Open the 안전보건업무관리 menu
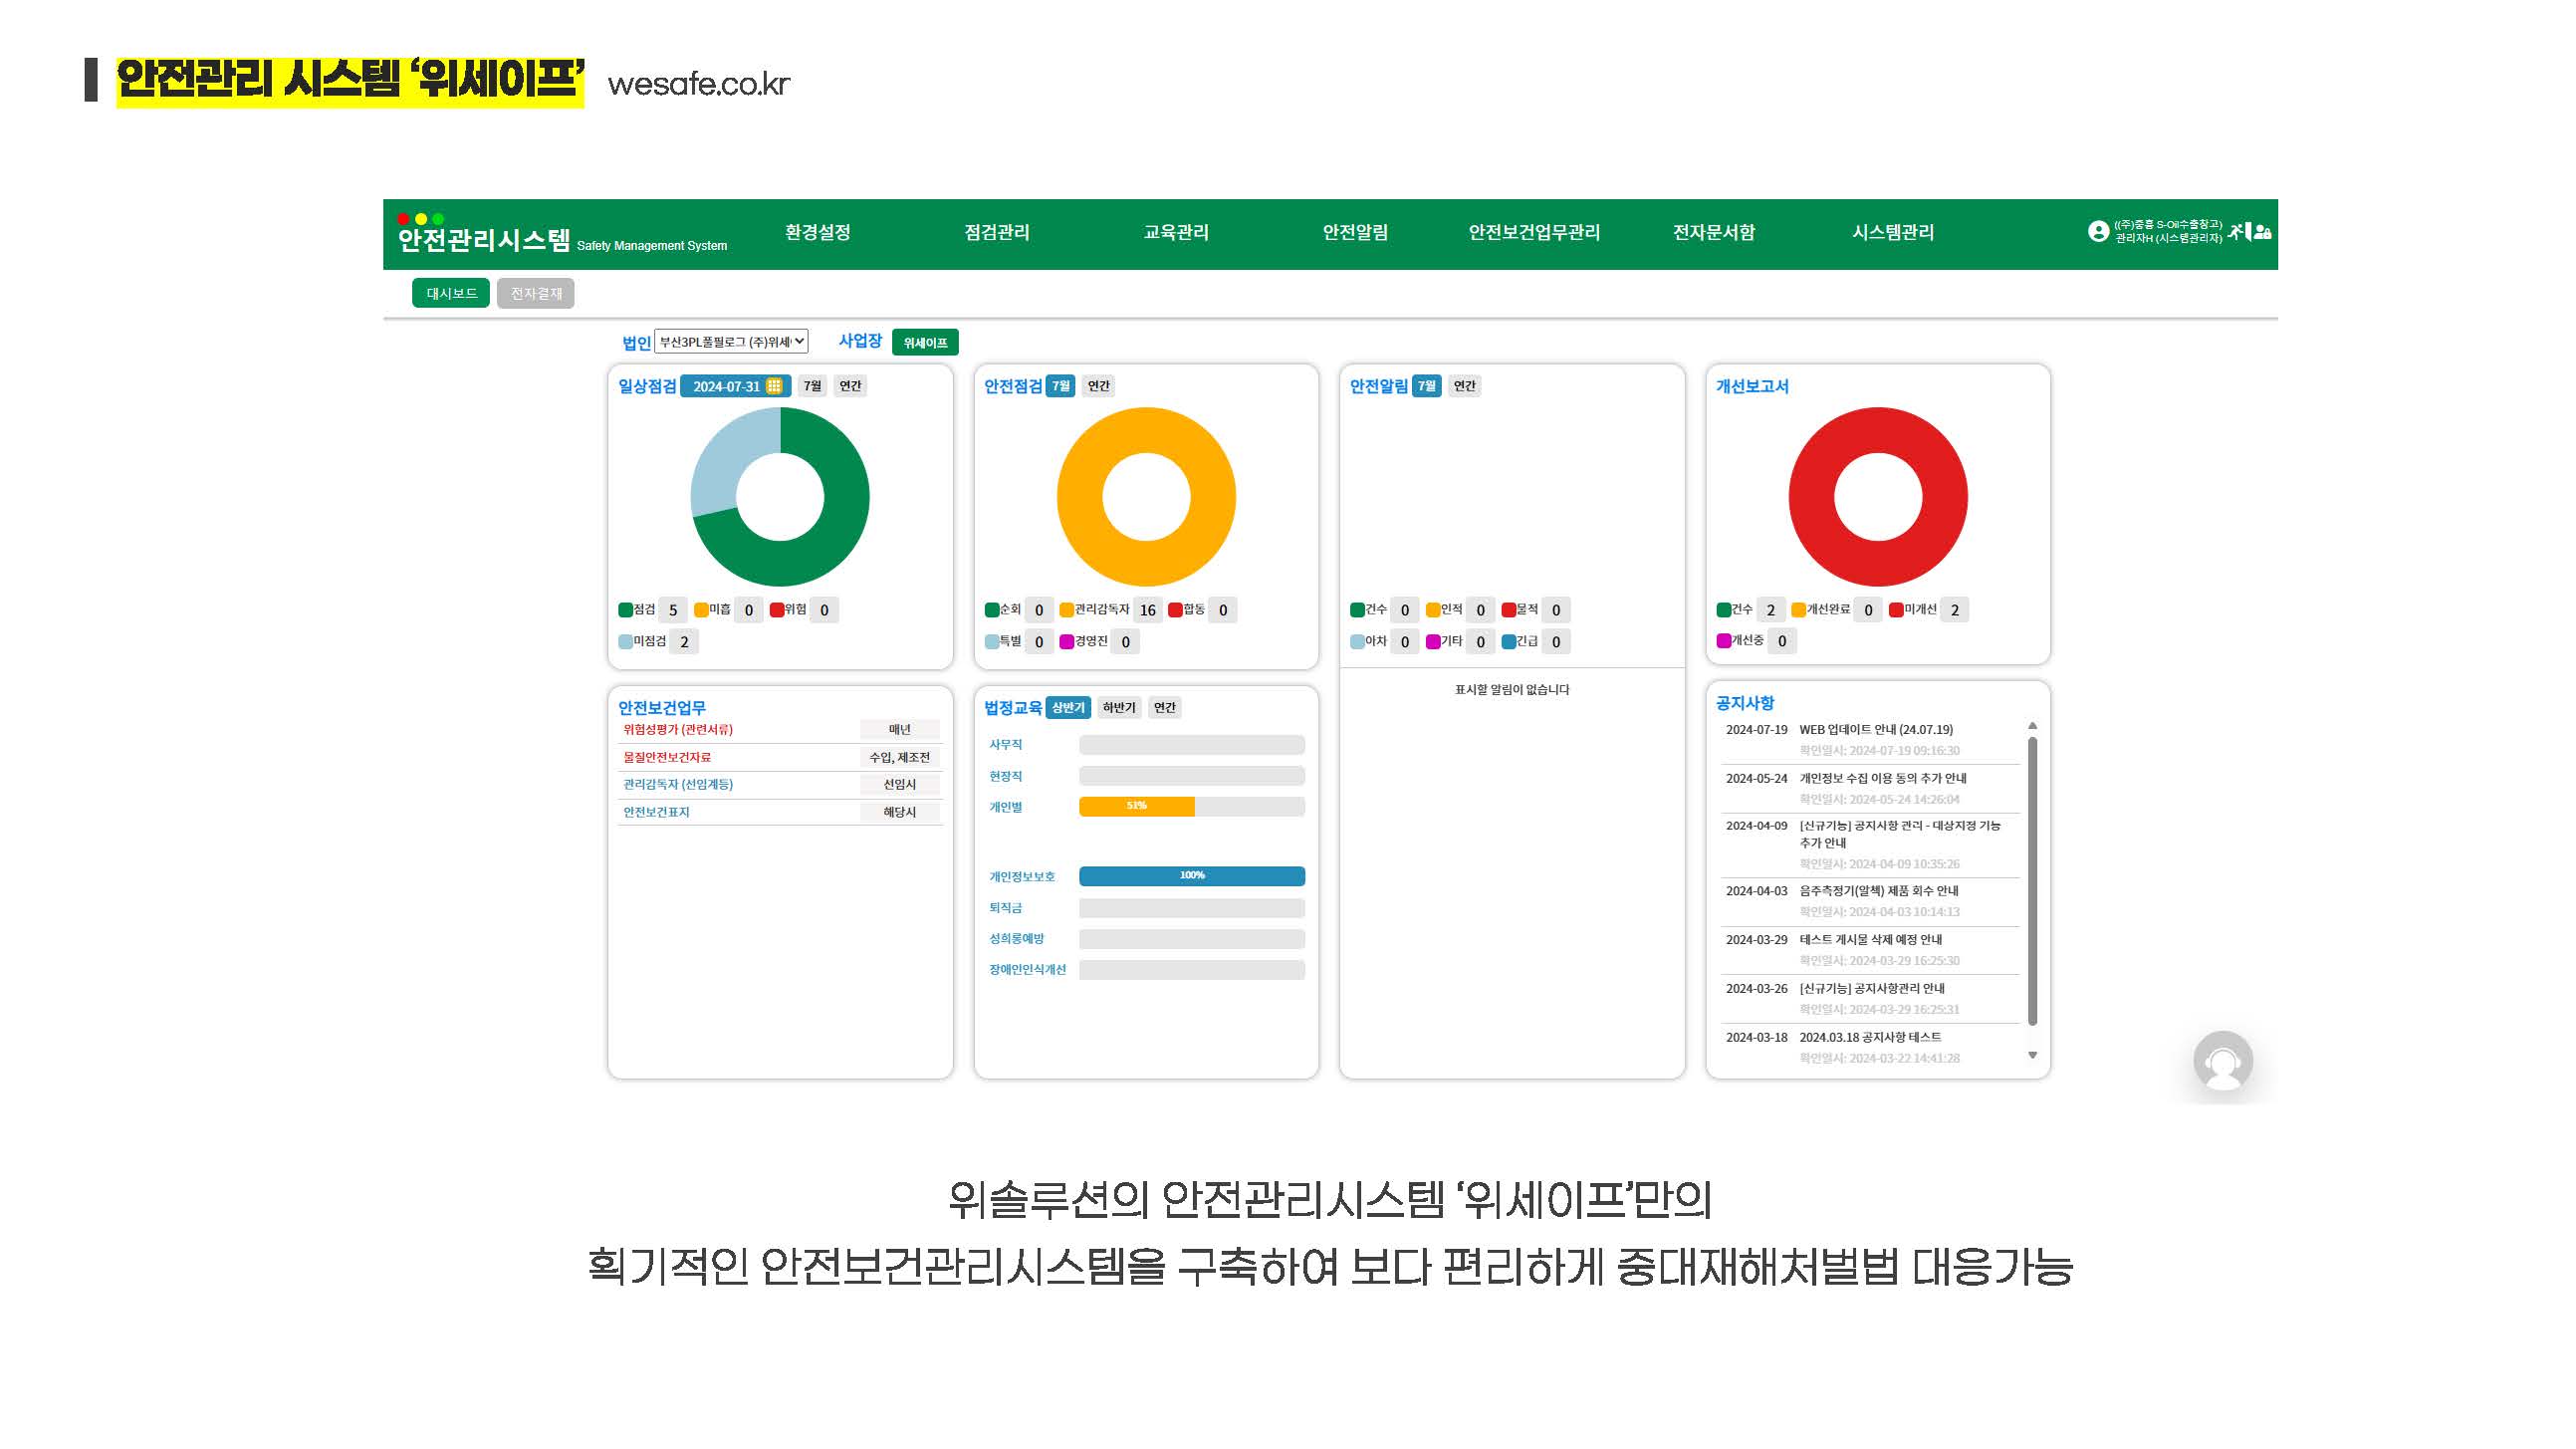This screenshot has width=2576, height=1449. coord(1533,233)
